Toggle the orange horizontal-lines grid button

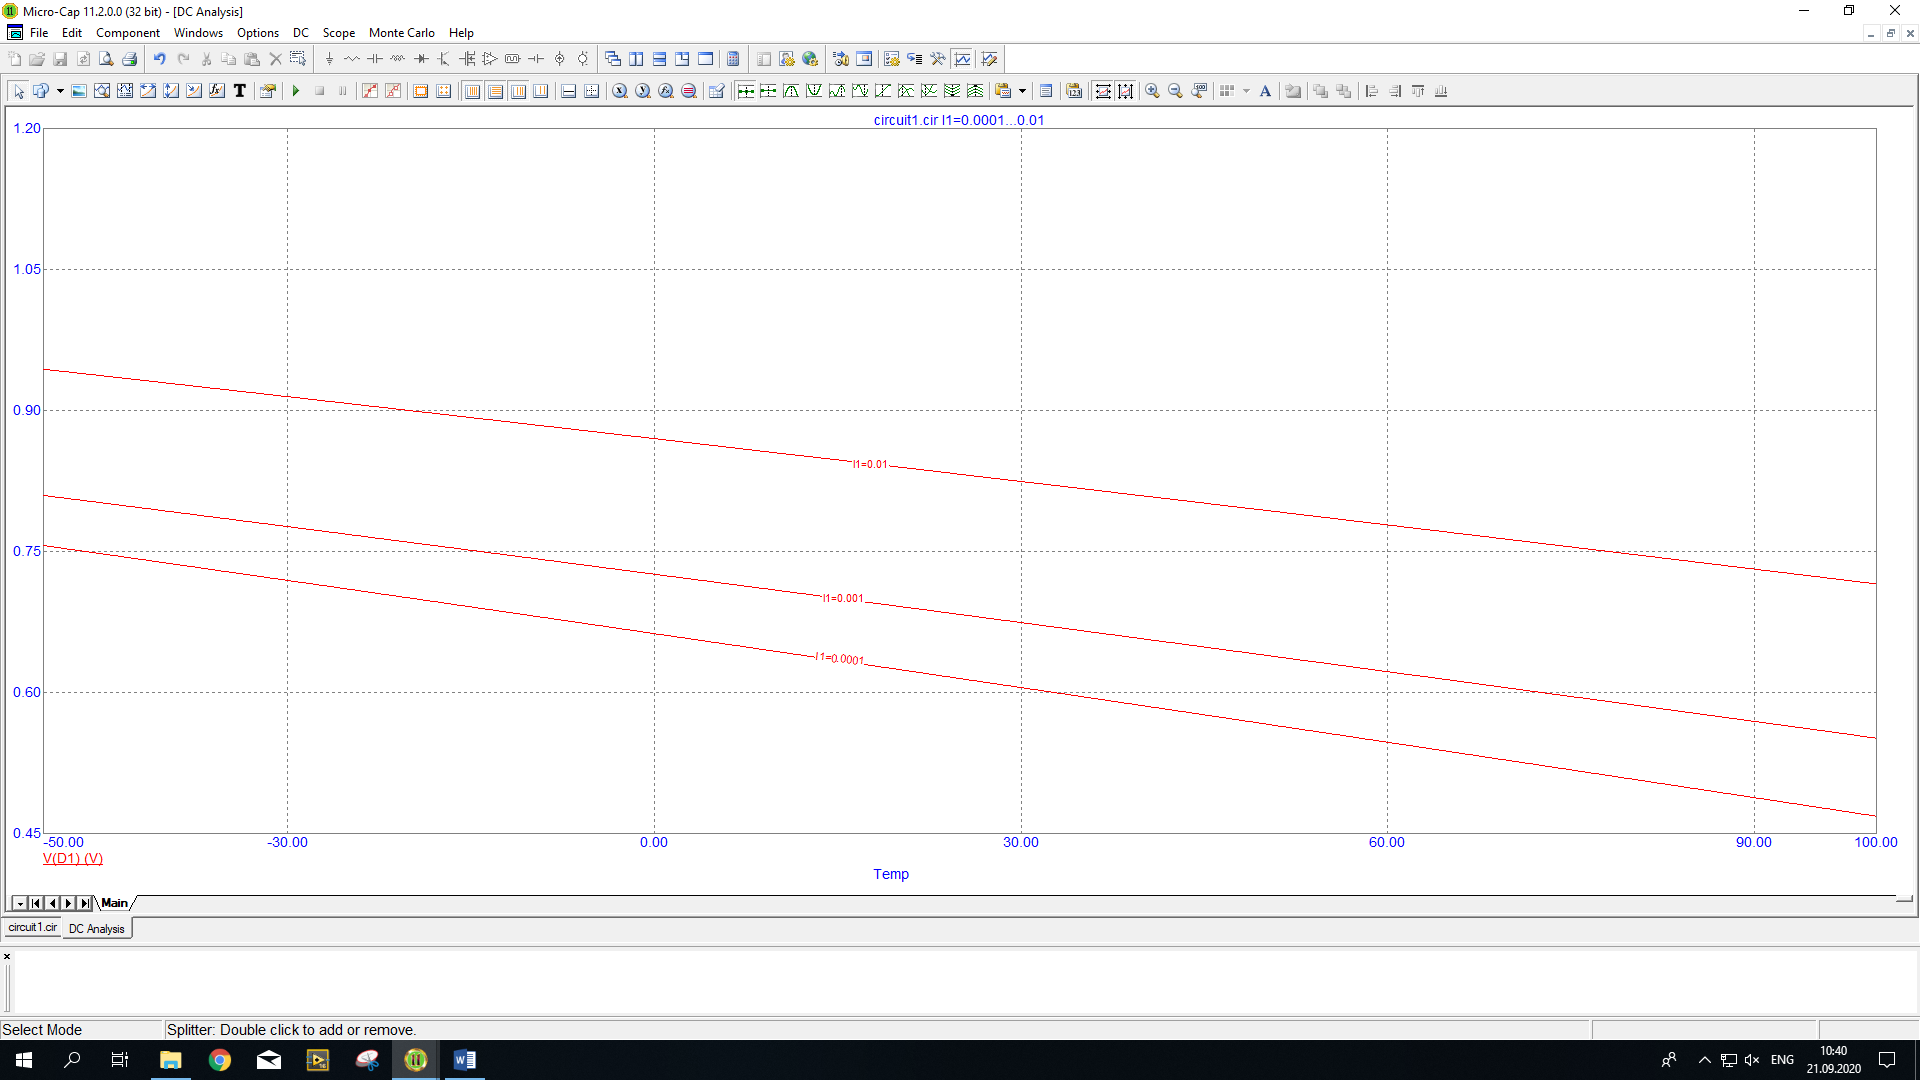coord(495,91)
